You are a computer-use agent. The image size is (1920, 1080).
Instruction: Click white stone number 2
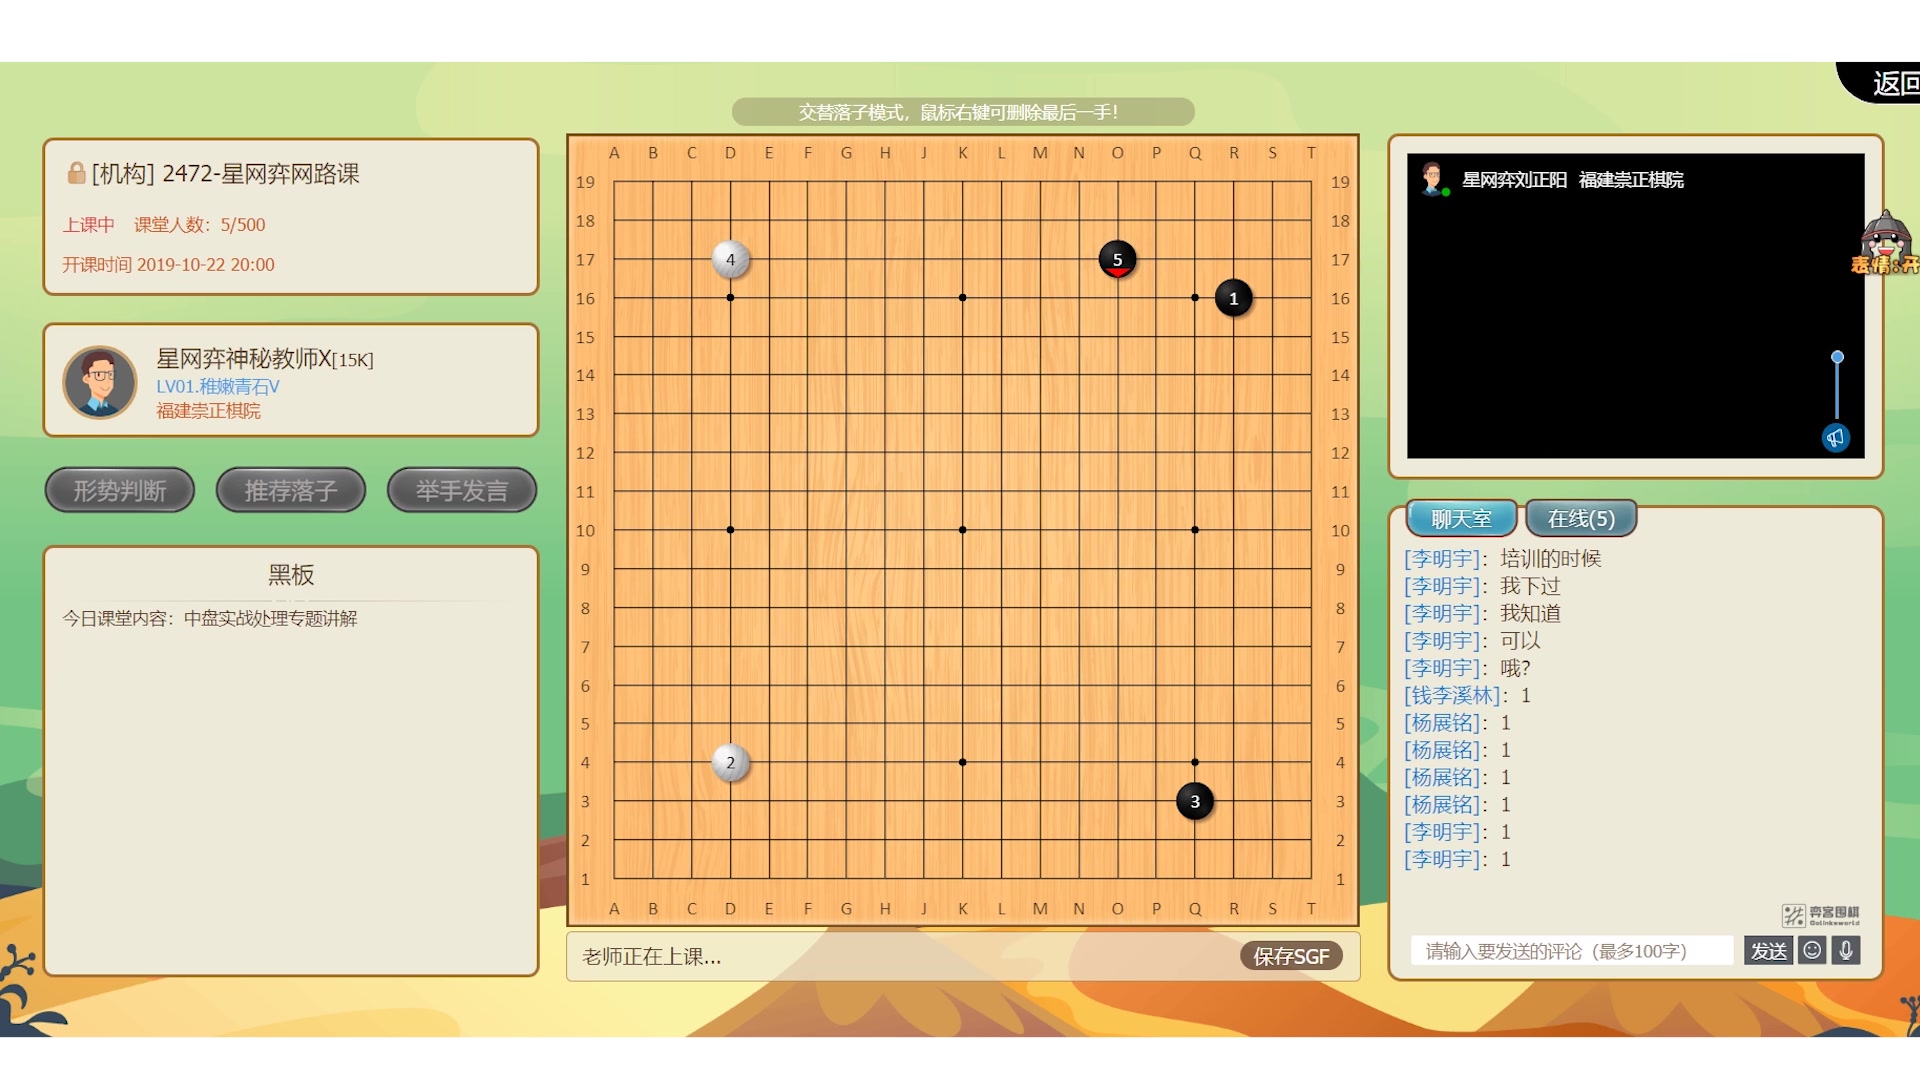click(x=730, y=763)
